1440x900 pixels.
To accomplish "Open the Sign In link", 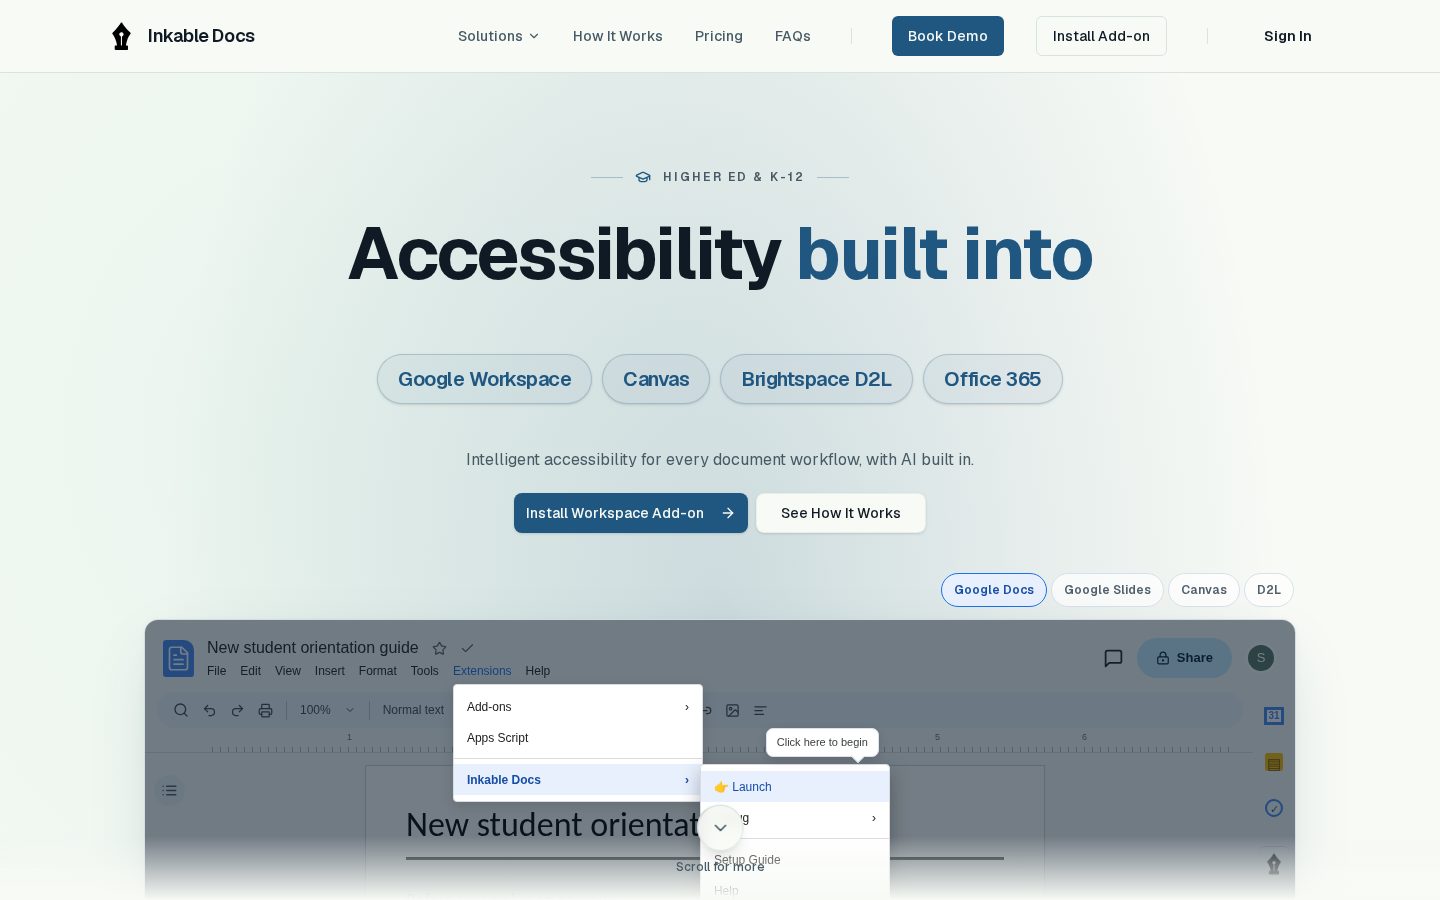I will [x=1288, y=36].
